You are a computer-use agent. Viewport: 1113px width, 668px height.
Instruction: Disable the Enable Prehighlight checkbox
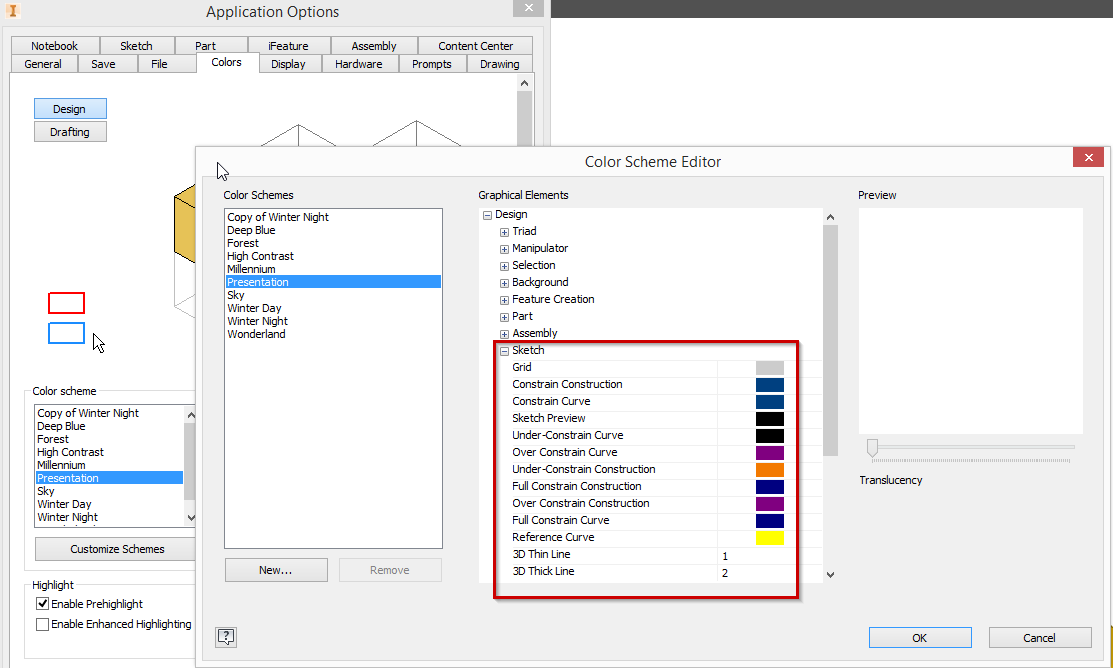click(42, 603)
